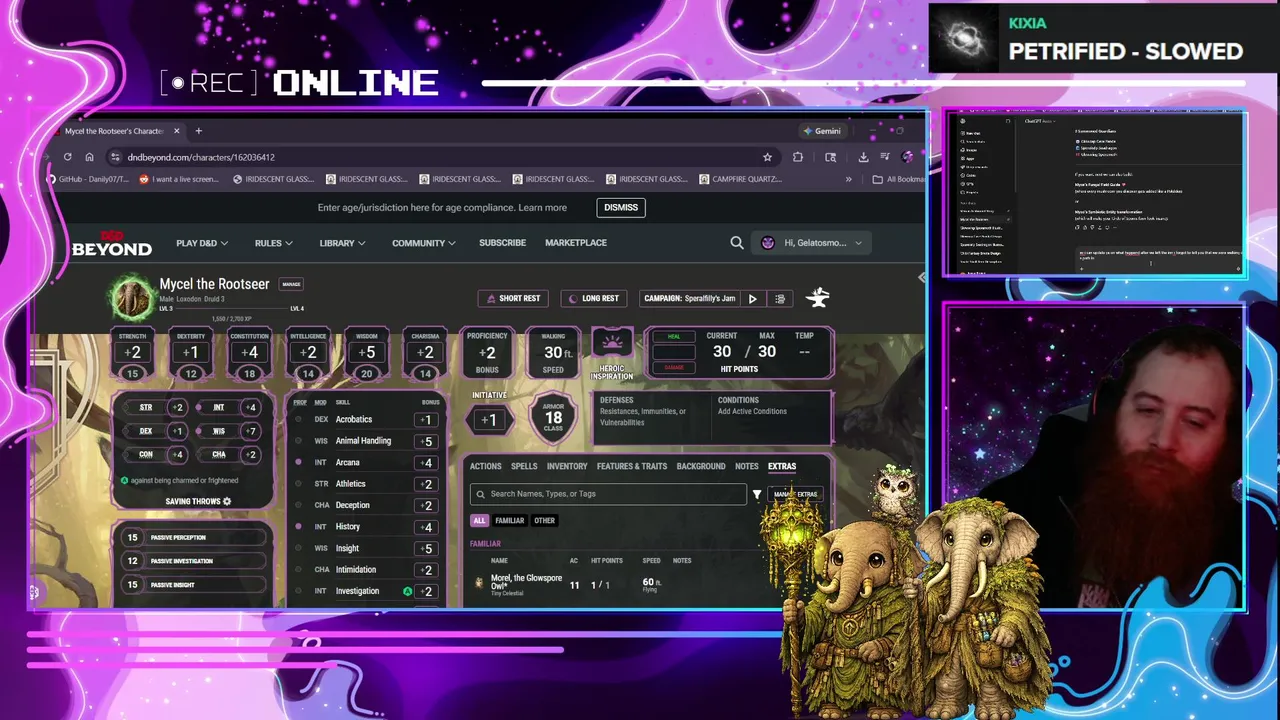
Task: Take a LONG REST
Action: coord(594,298)
